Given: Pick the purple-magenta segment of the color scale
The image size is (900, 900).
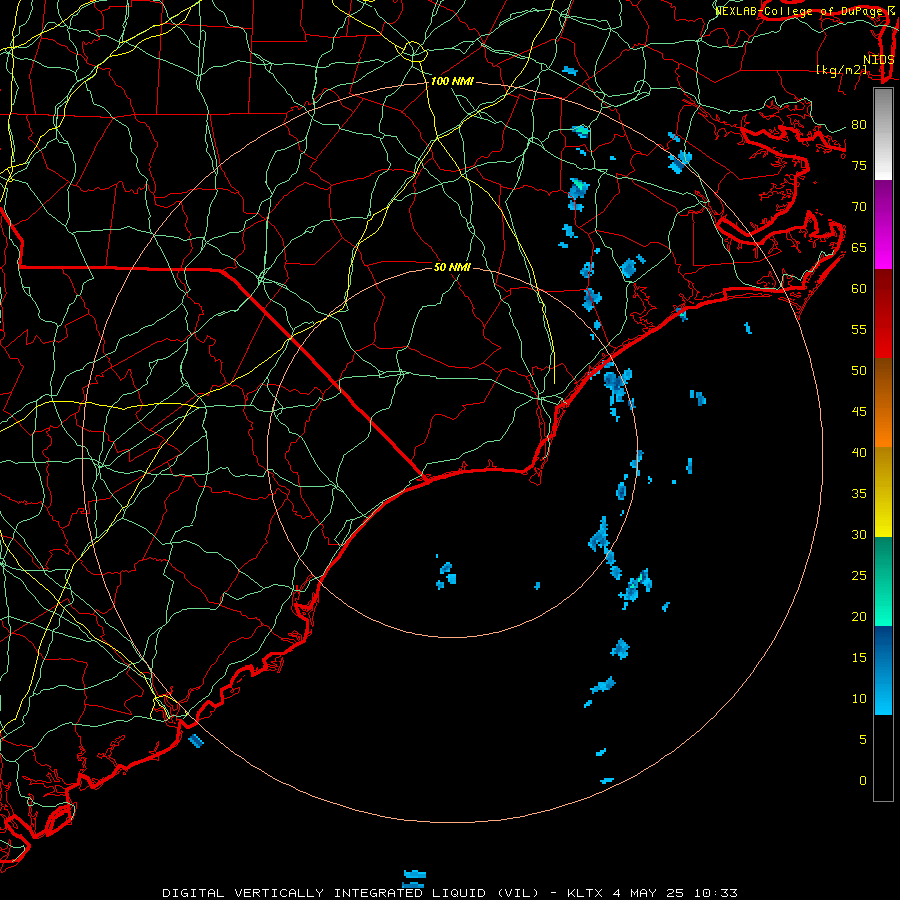Looking at the screenshot, I should pos(883,225).
